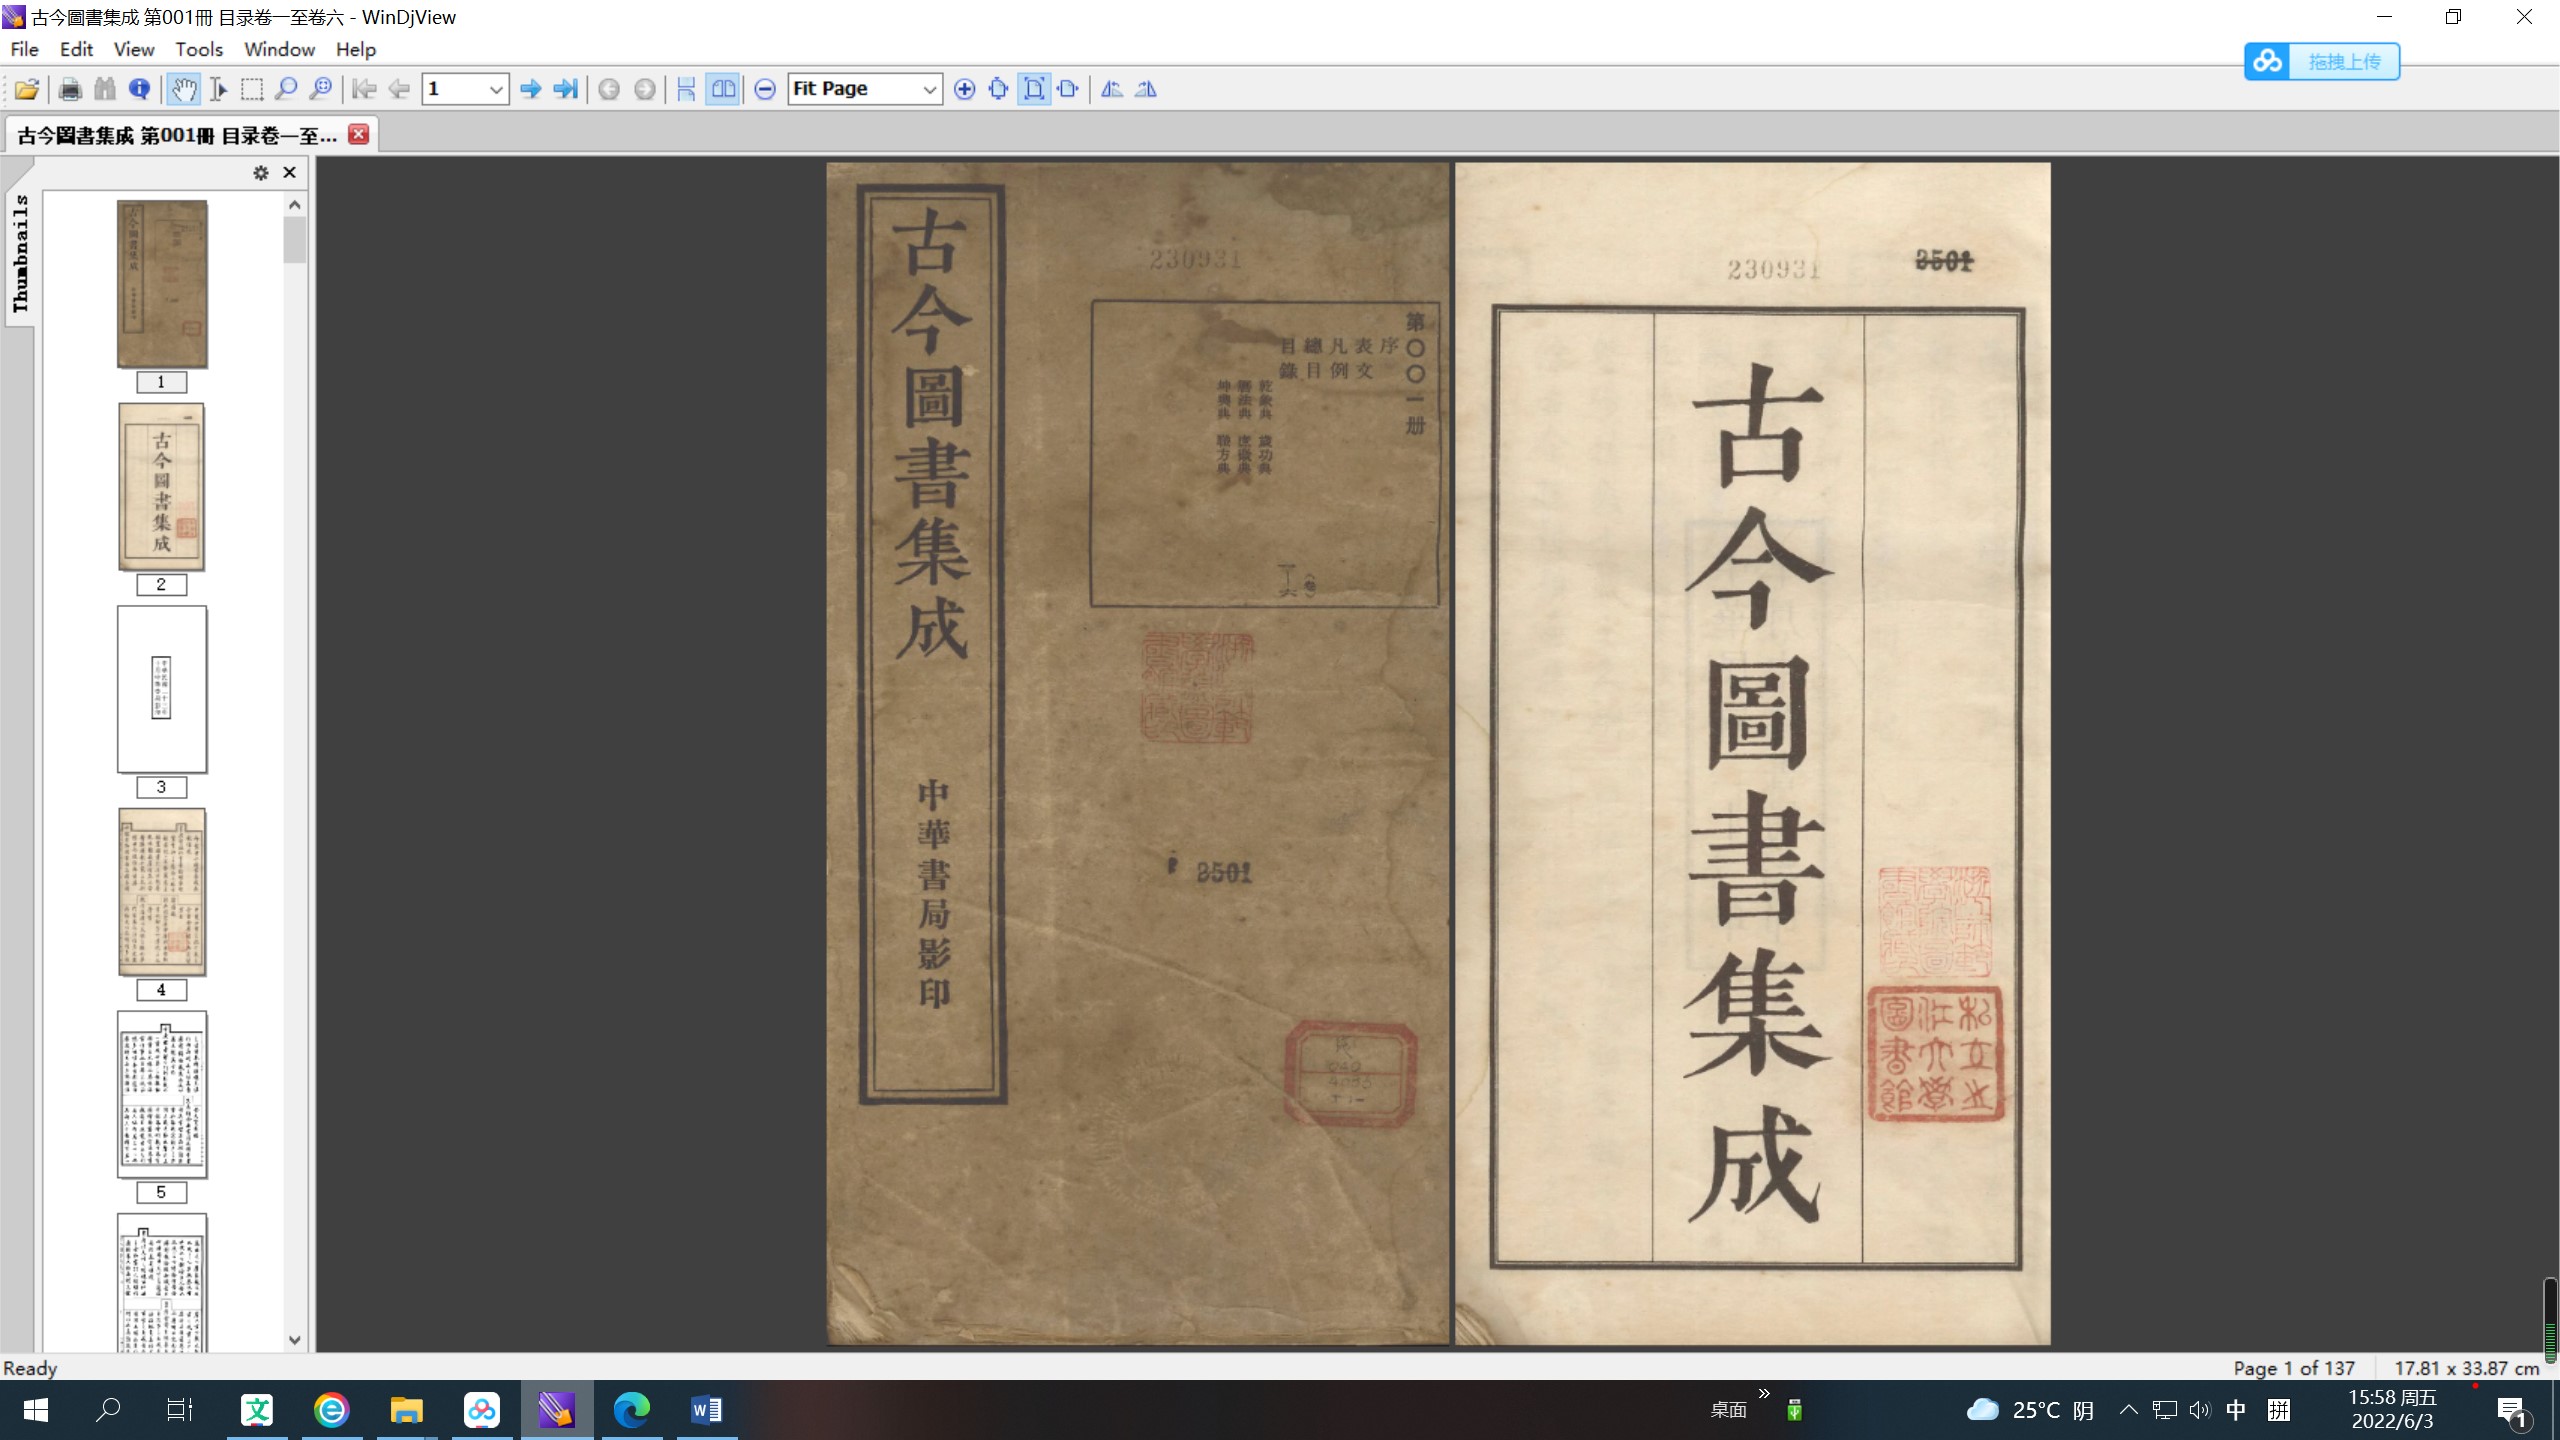Jump to the last page
The image size is (2560, 1440).
coord(566,89)
